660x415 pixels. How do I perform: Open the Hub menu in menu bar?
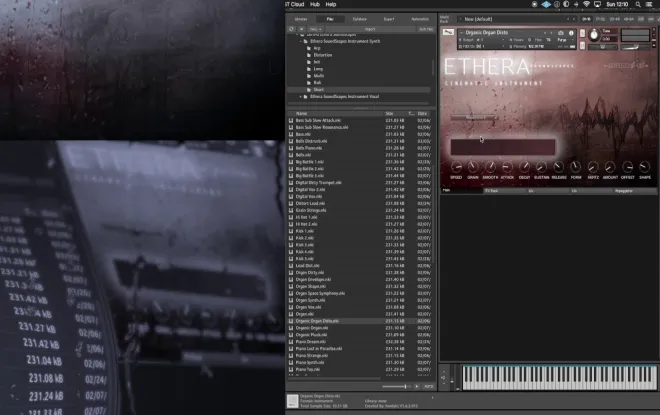click(x=315, y=4)
